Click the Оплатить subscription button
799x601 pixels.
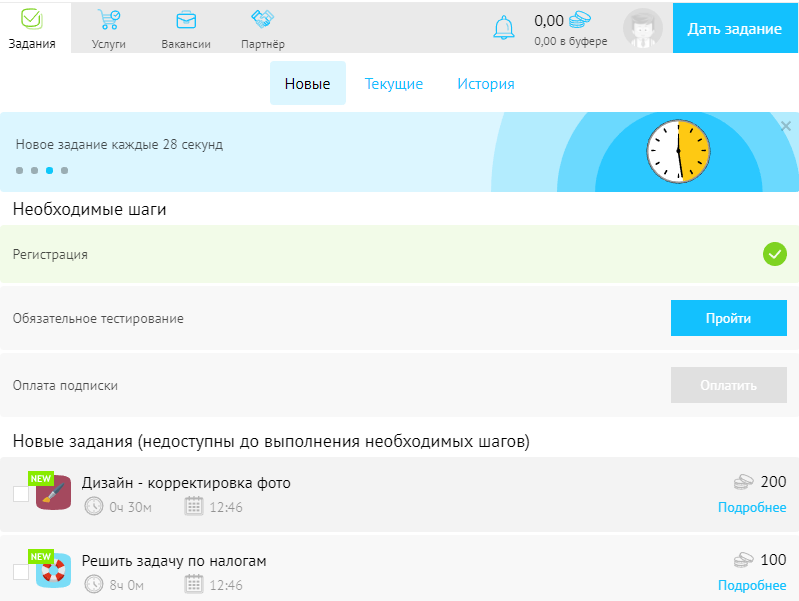pos(729,385)
